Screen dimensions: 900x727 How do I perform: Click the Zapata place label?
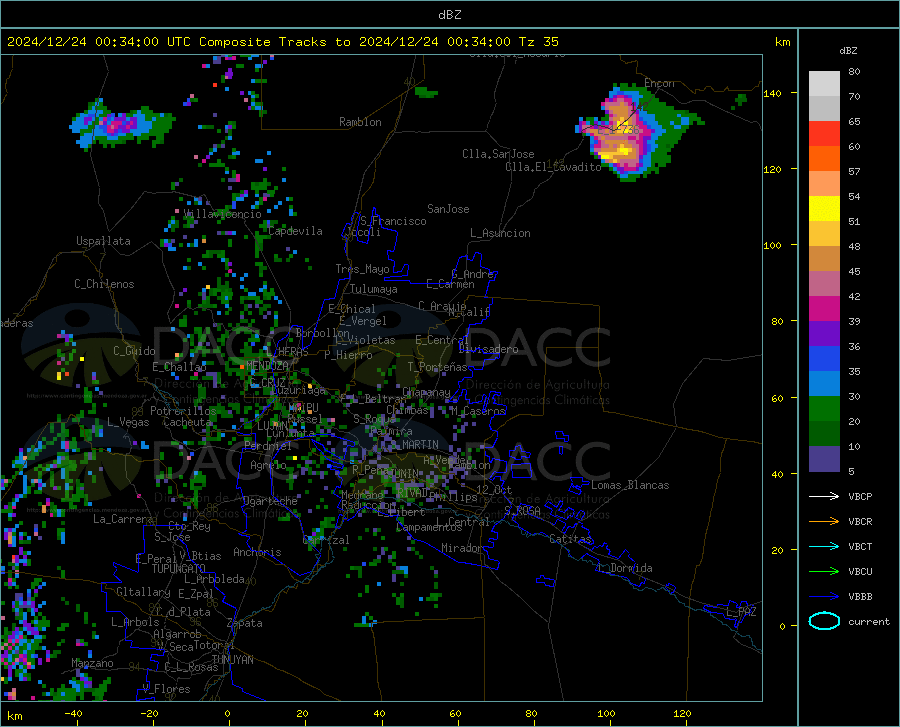[x=245, y=623]
